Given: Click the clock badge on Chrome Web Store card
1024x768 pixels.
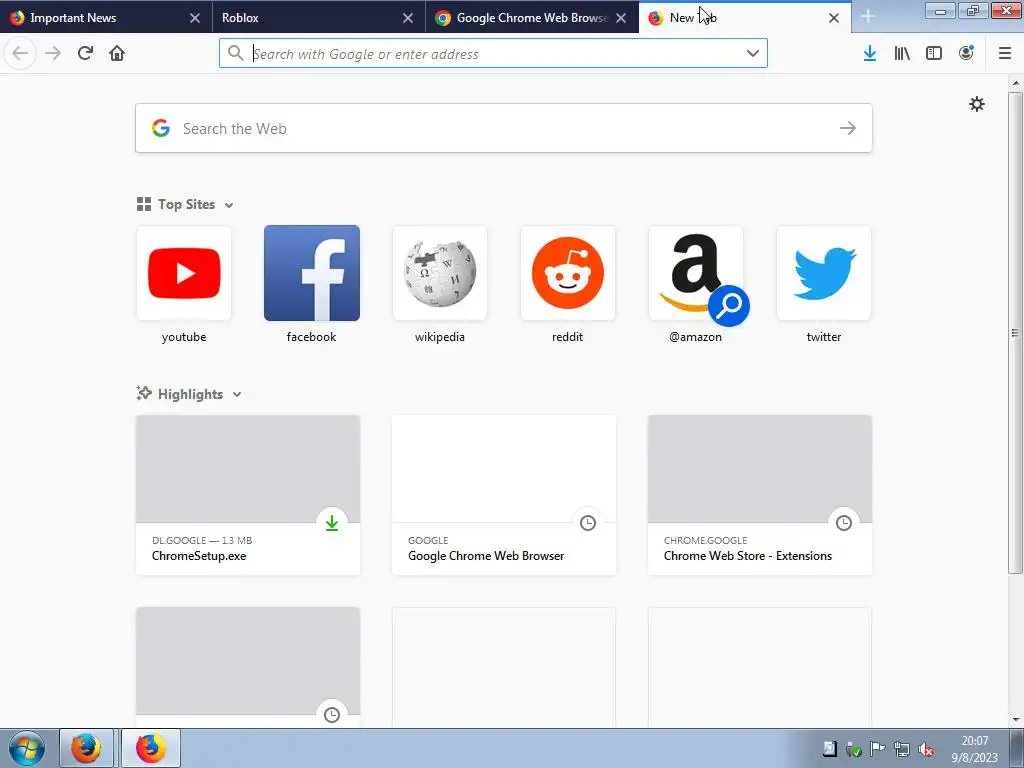Looking at the screenshot, I should pos(844,522).
